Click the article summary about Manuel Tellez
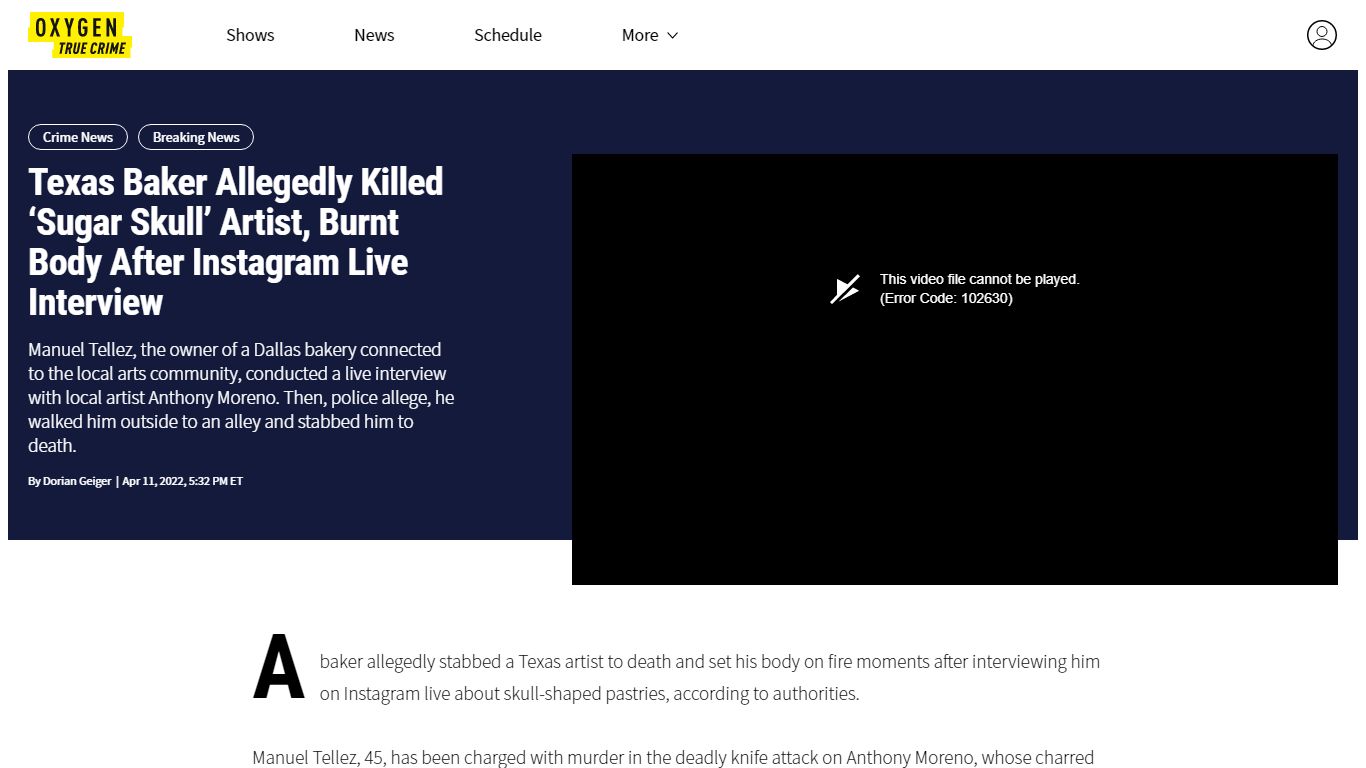Screen dimensions: 1366x768 241,397
